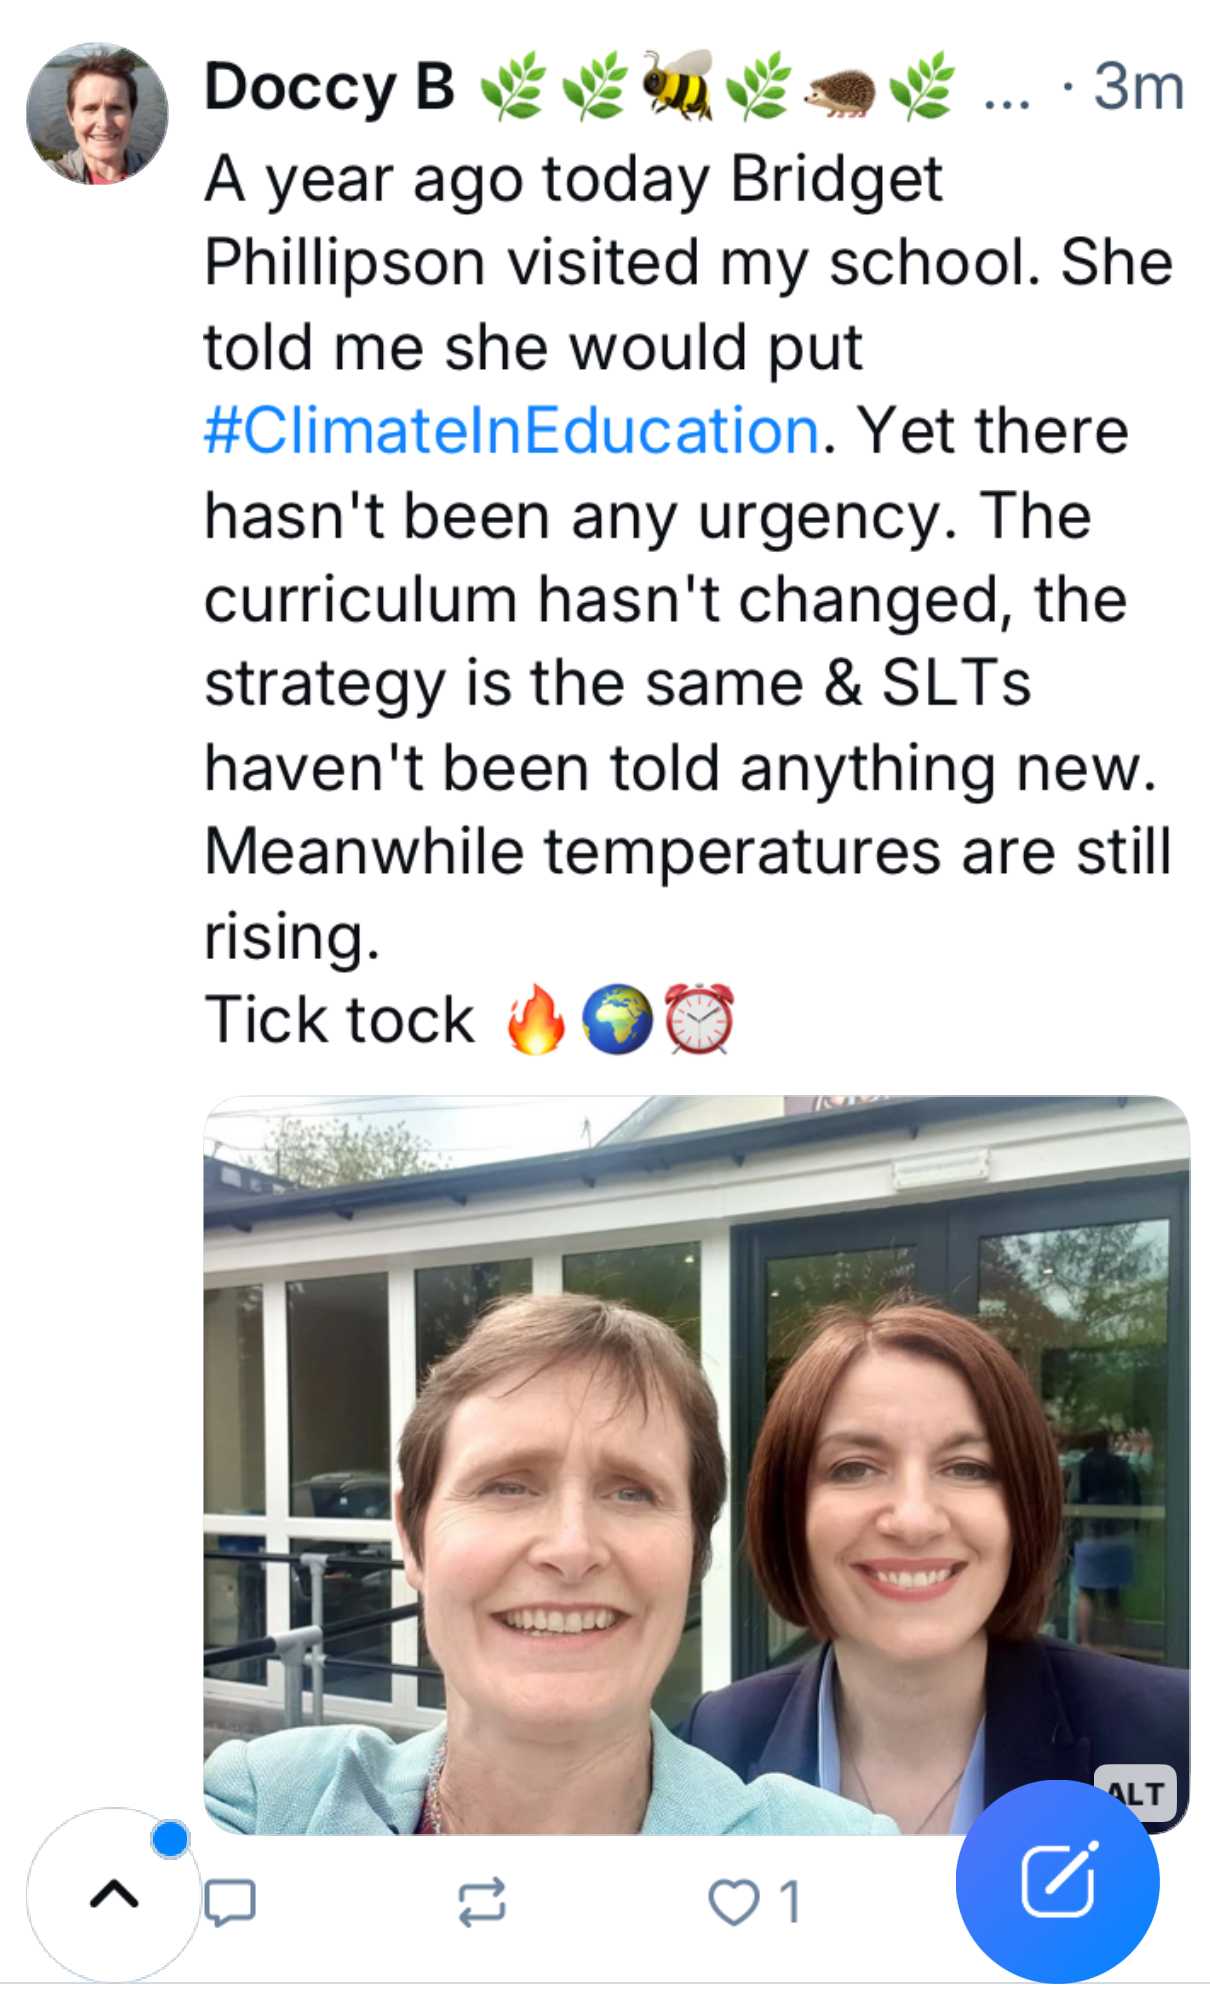Tap the alarm clock emoji
The image size is (1210, 2003).
pos(700,1019)
